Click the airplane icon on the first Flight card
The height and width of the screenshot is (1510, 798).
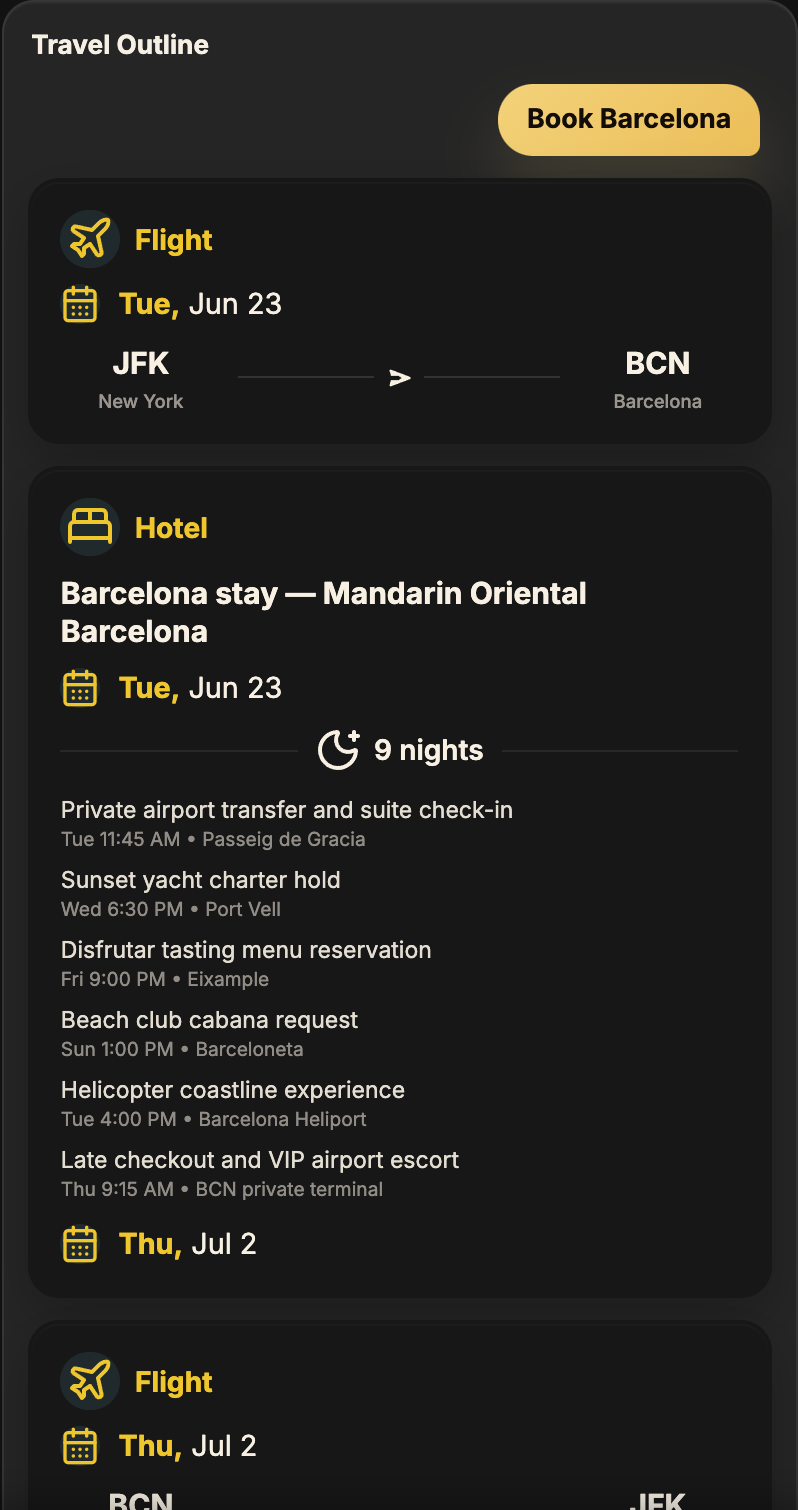coord(90,240)
